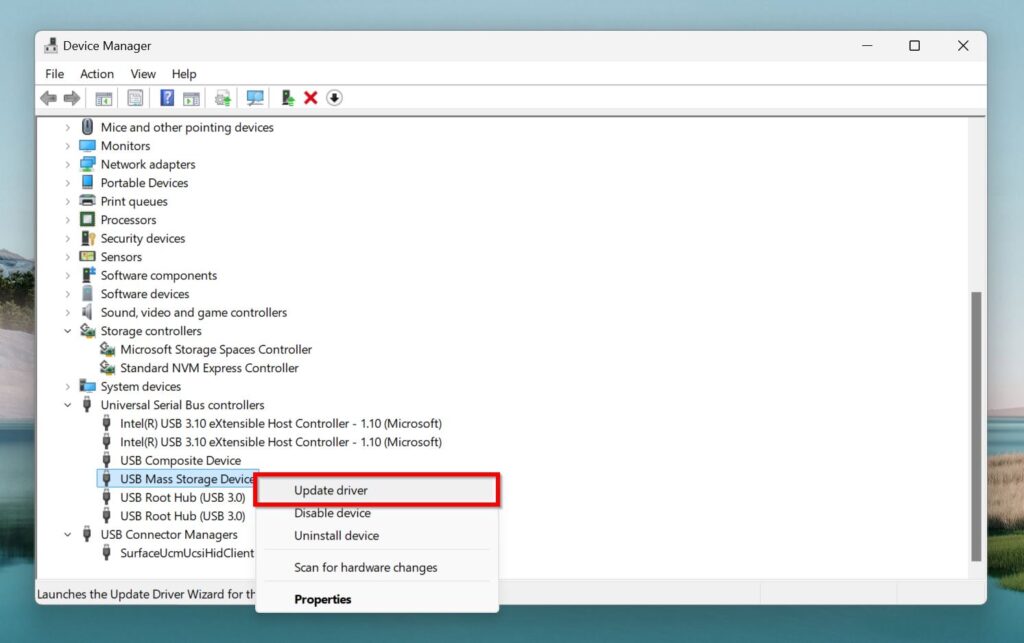The image size is (1024, 643).
Task: Choose Update driver from context menu
Action: pyautogui.click(x=331, y=490)
